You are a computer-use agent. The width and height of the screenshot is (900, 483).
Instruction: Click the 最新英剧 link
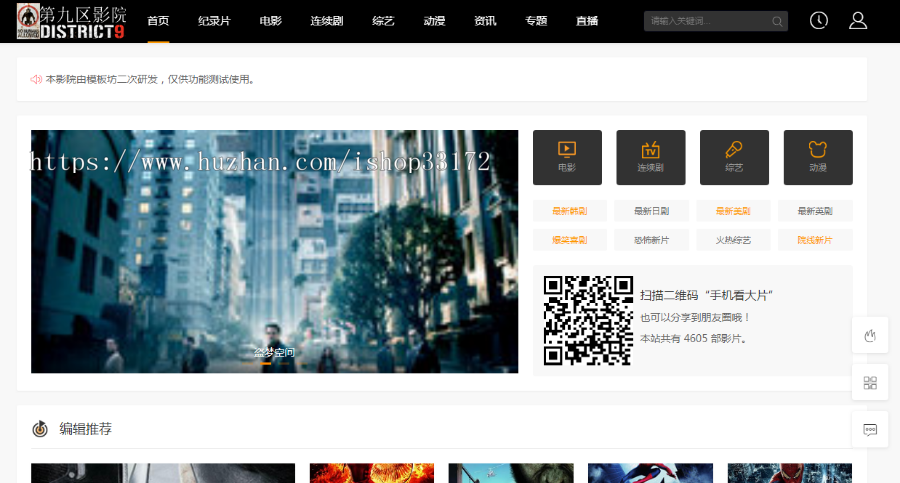(815, 211)
